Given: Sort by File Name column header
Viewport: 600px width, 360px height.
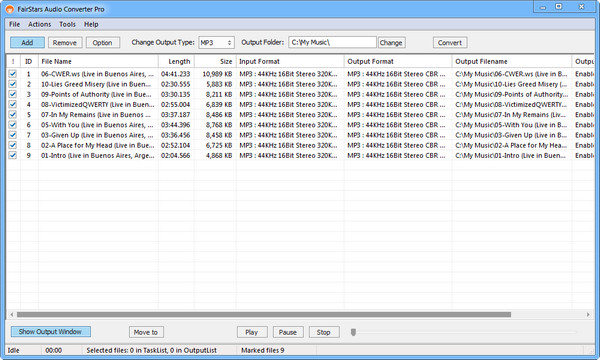Looking at the screenshot, I should coord(98,61).
